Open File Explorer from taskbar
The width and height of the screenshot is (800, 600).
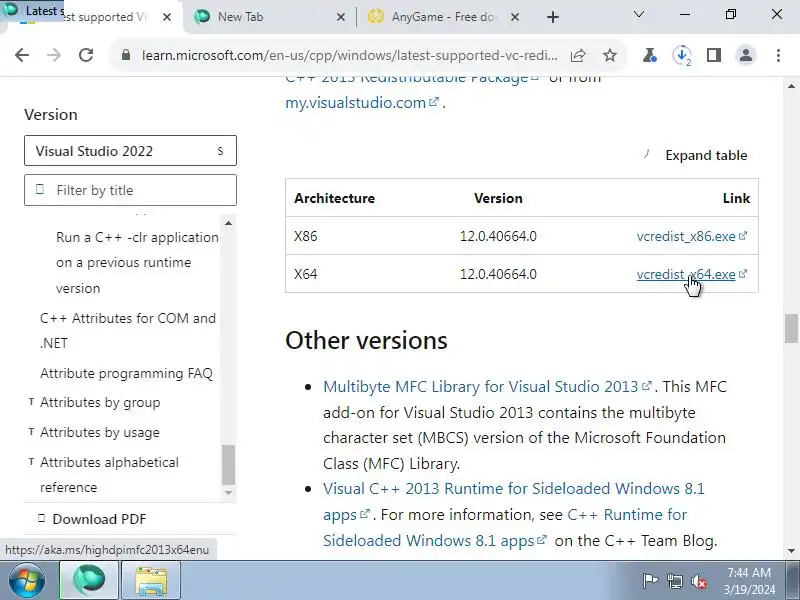pos(151,580)
